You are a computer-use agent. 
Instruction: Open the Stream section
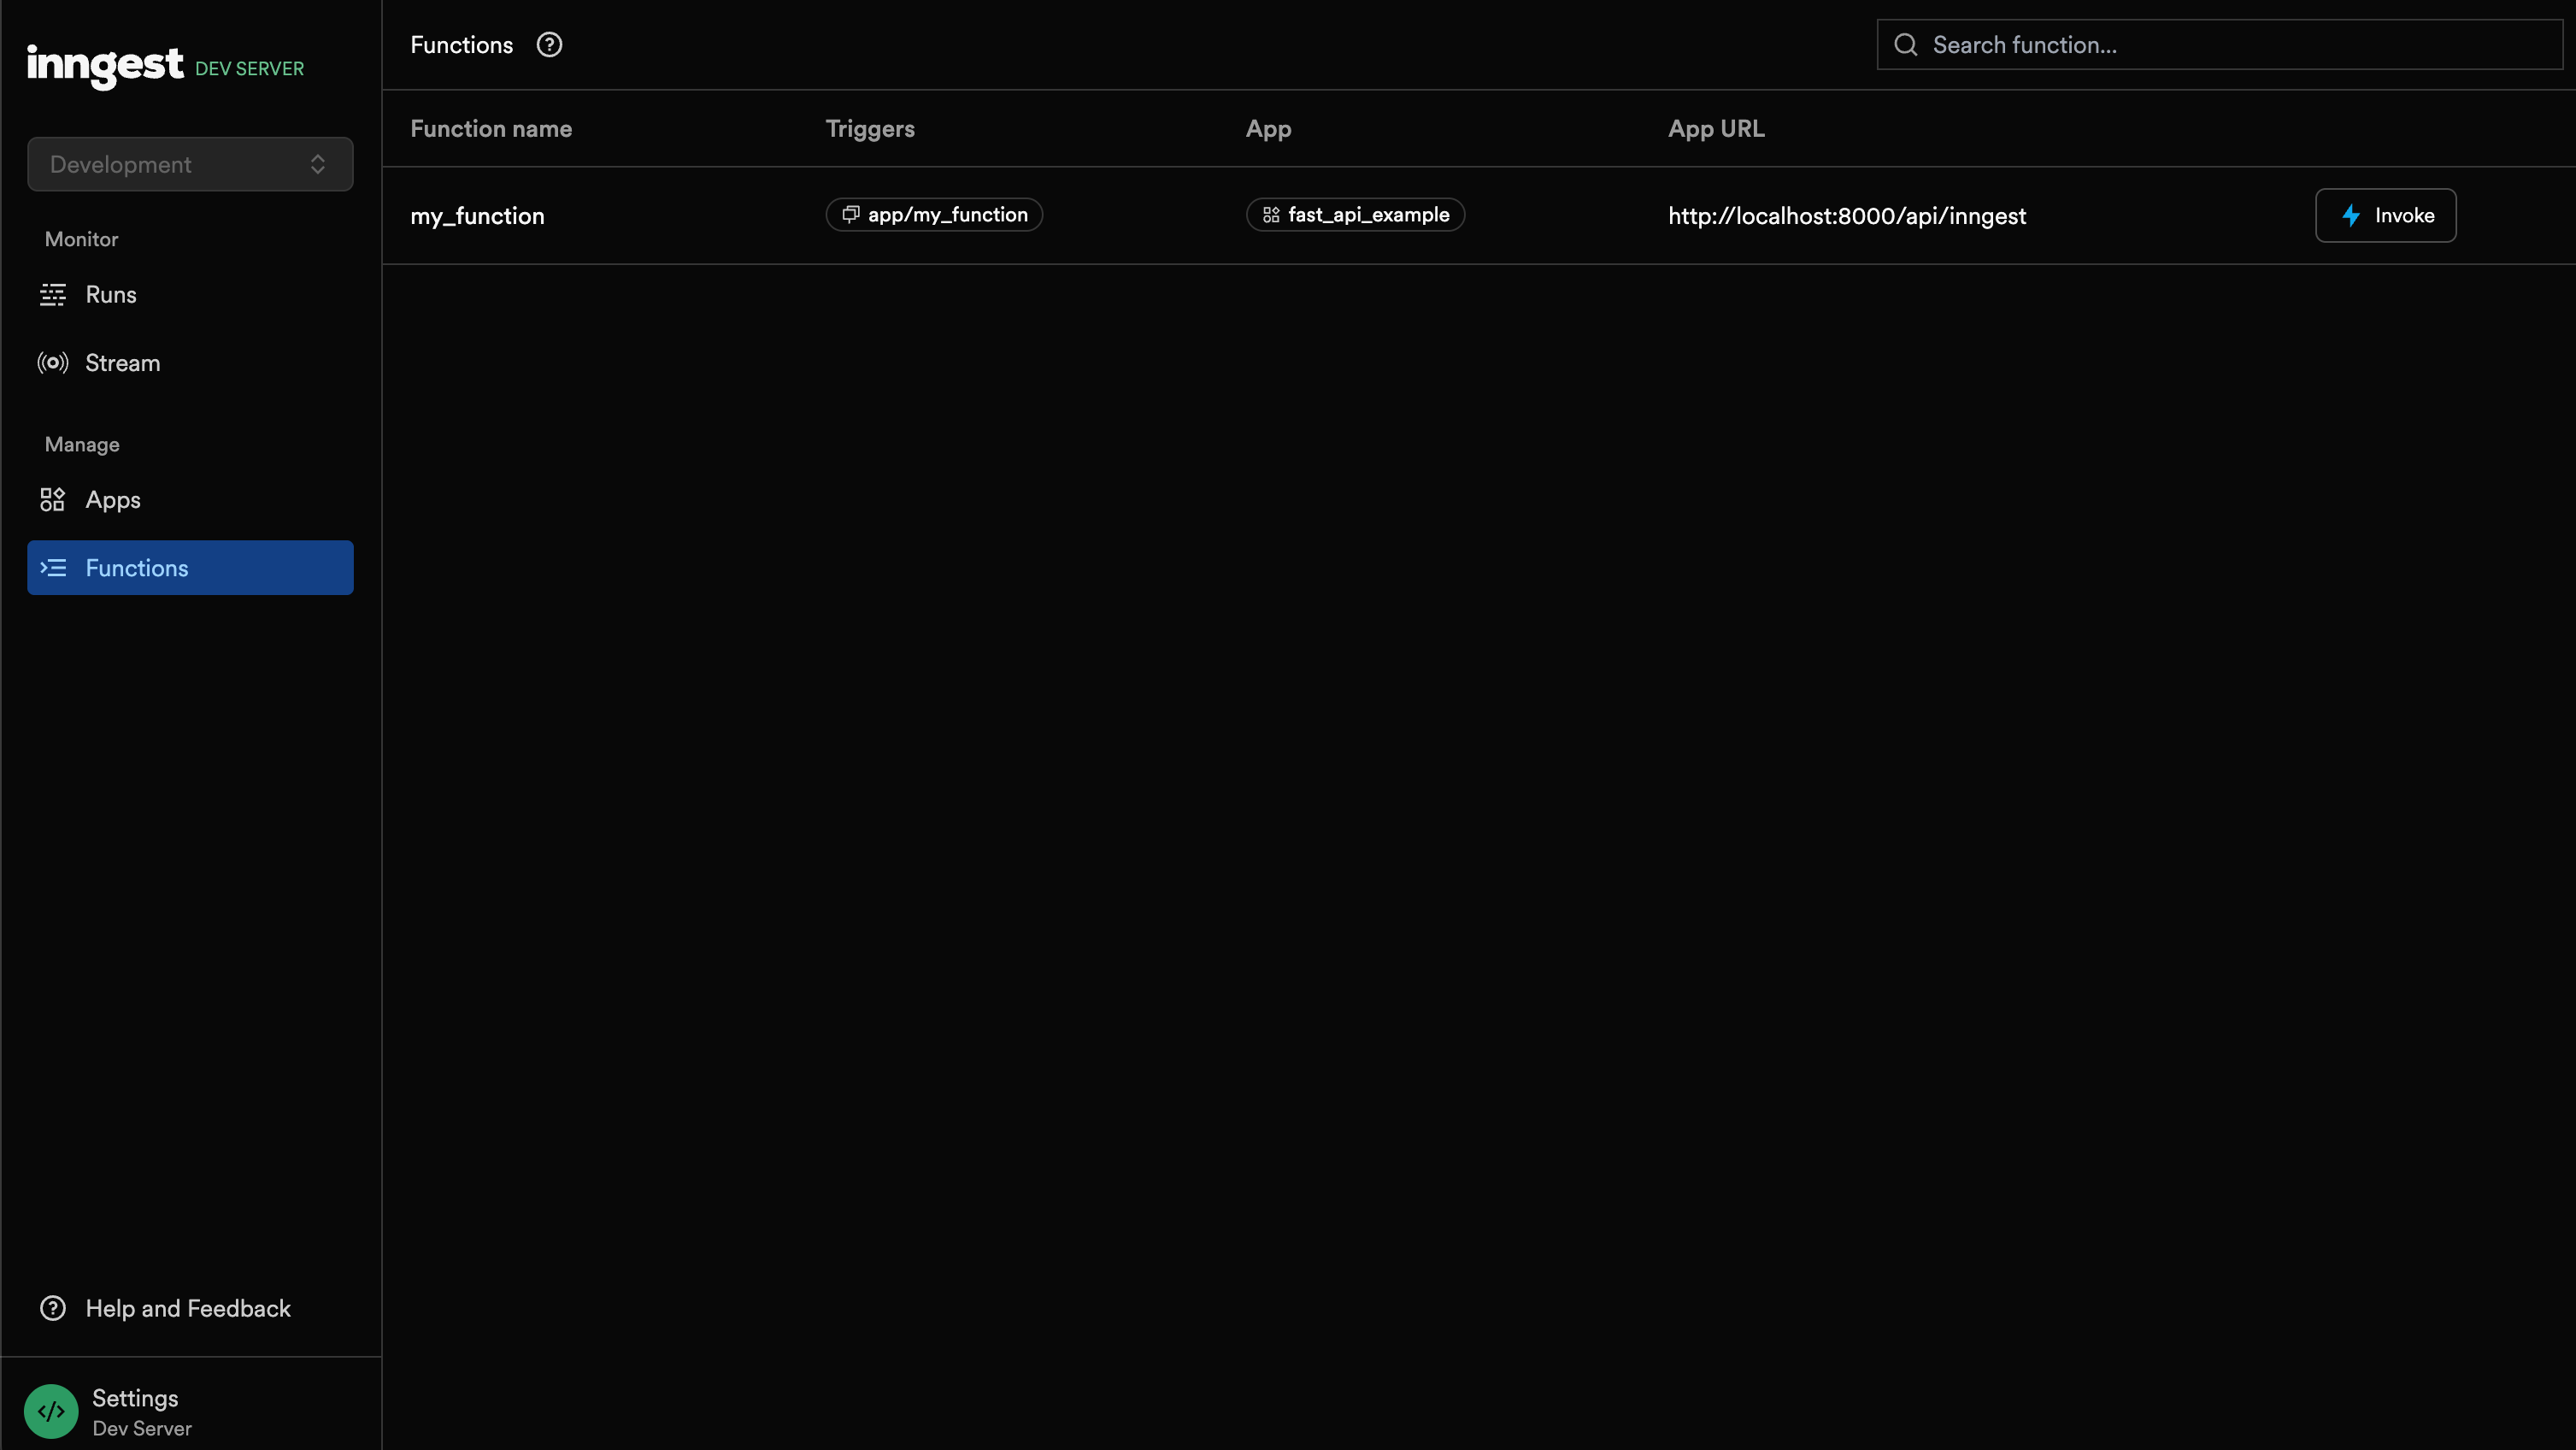click(122, 363)
